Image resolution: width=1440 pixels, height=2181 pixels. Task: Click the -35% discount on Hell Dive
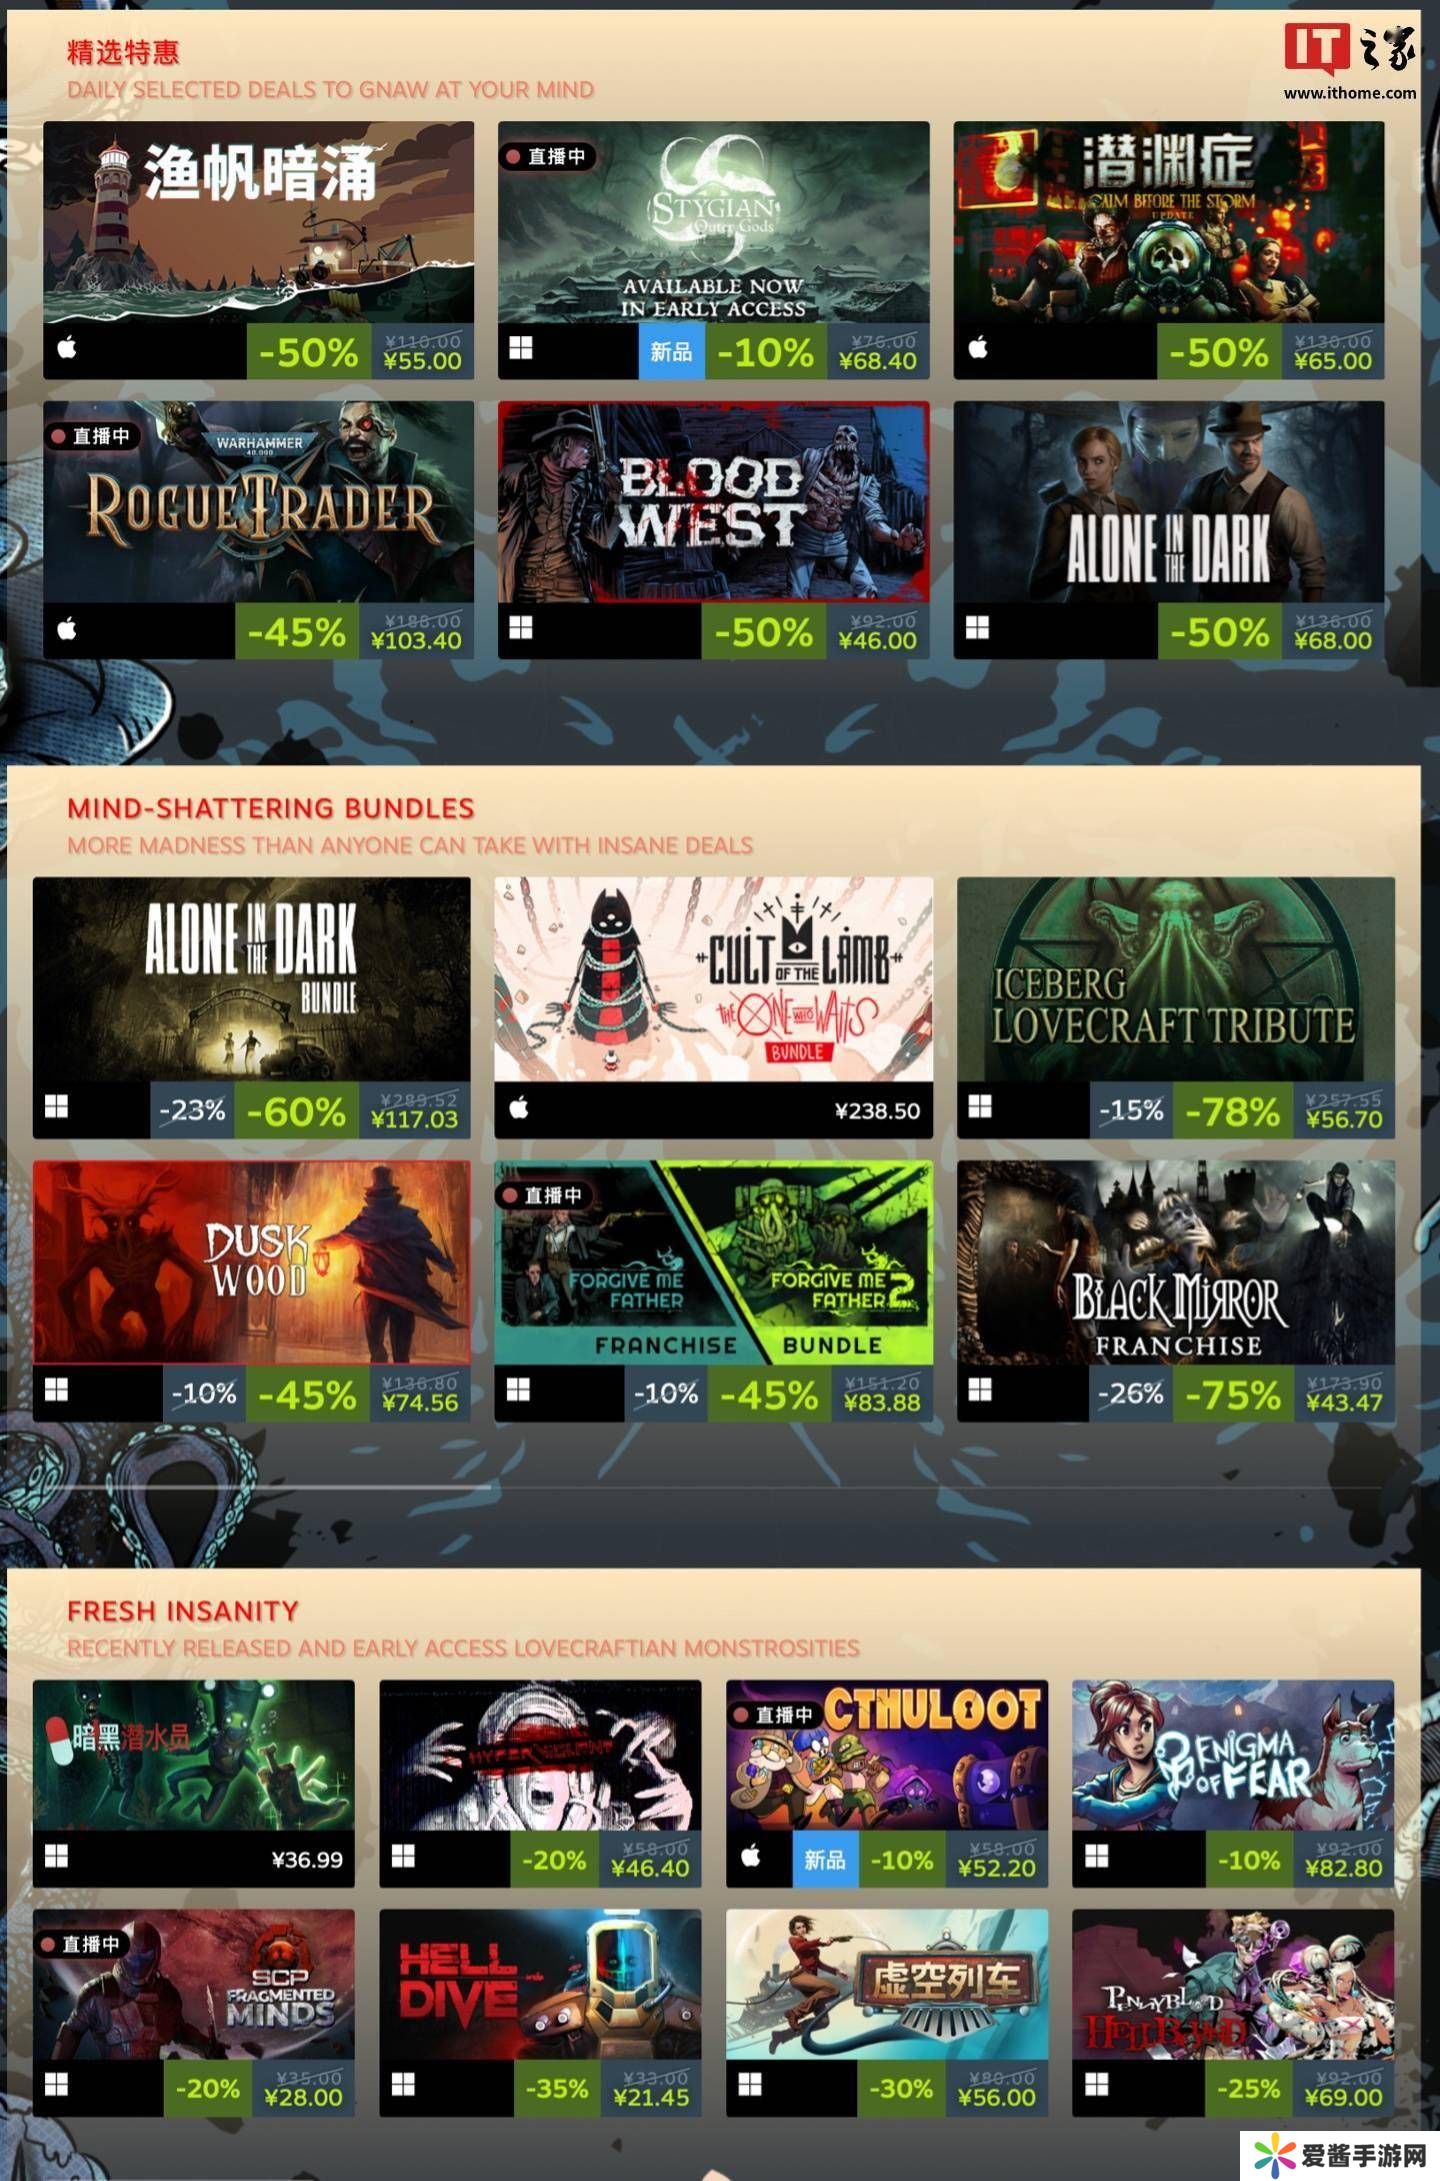557,2088
